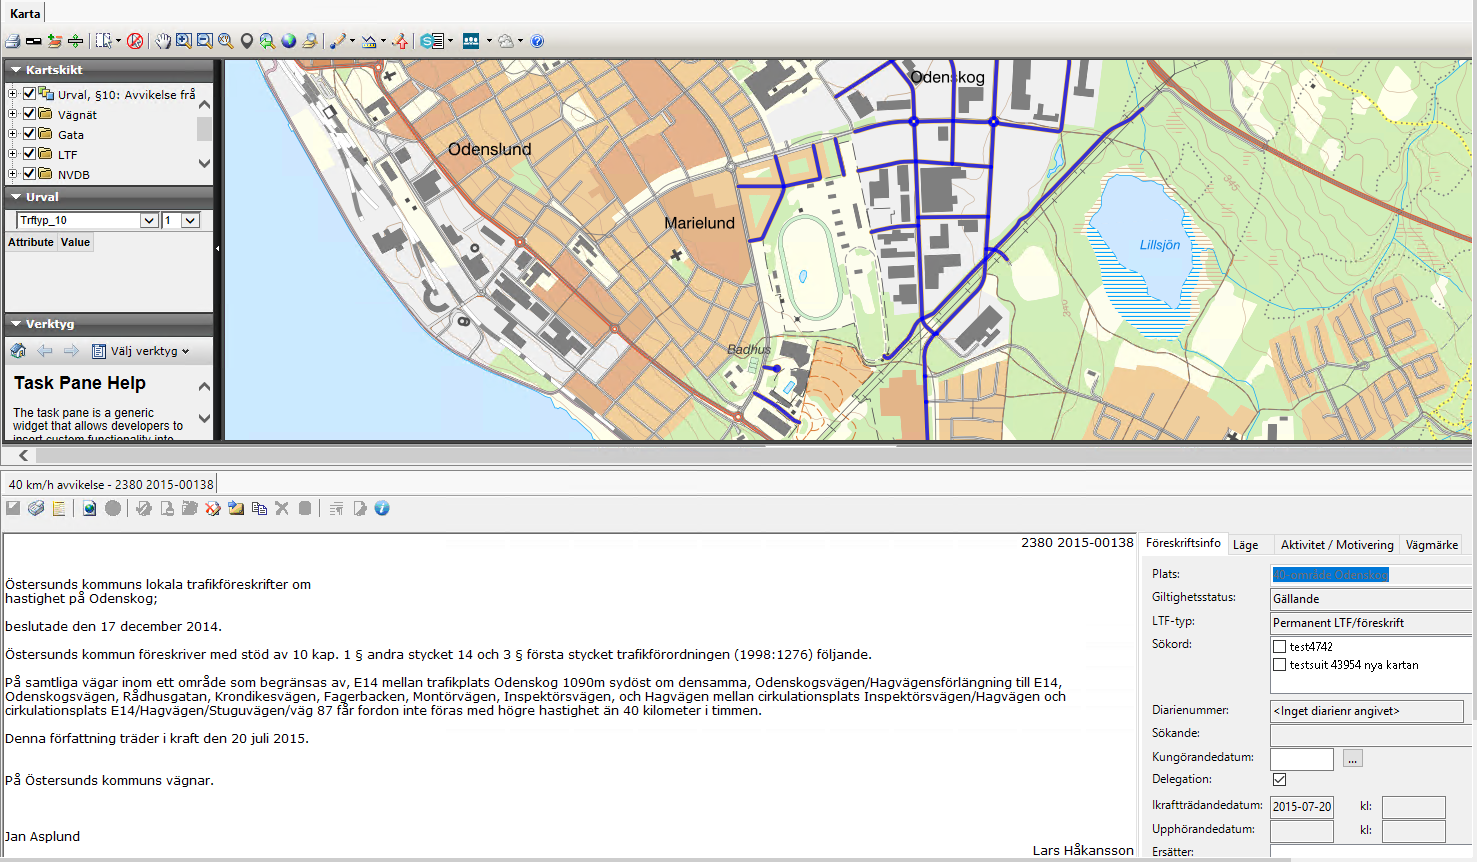Click the Diarienummer field
The width and height of the screenshot is (1477, 862).
(x=1367, y=711)
